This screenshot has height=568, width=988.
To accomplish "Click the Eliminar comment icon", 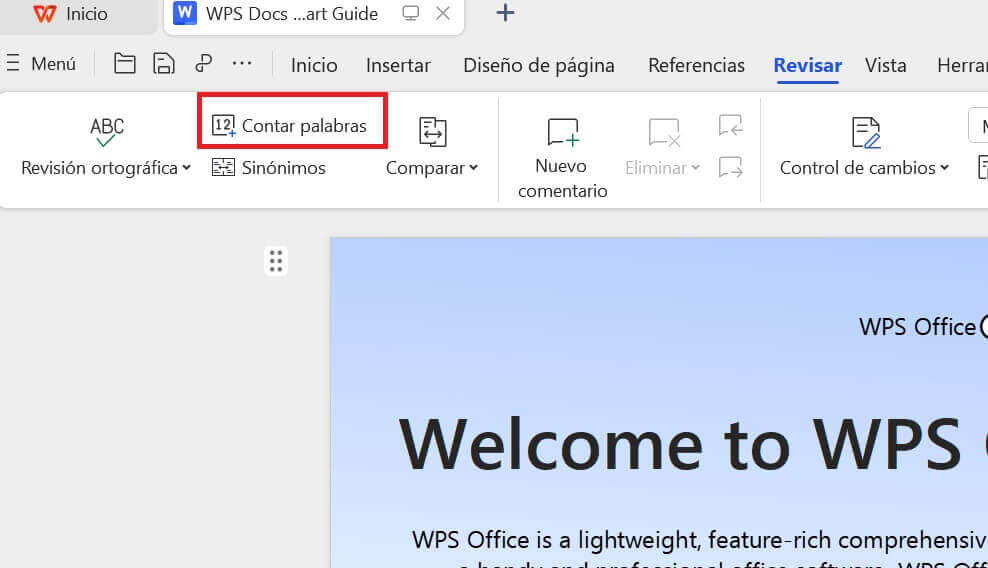I will (x=664, y=132).
